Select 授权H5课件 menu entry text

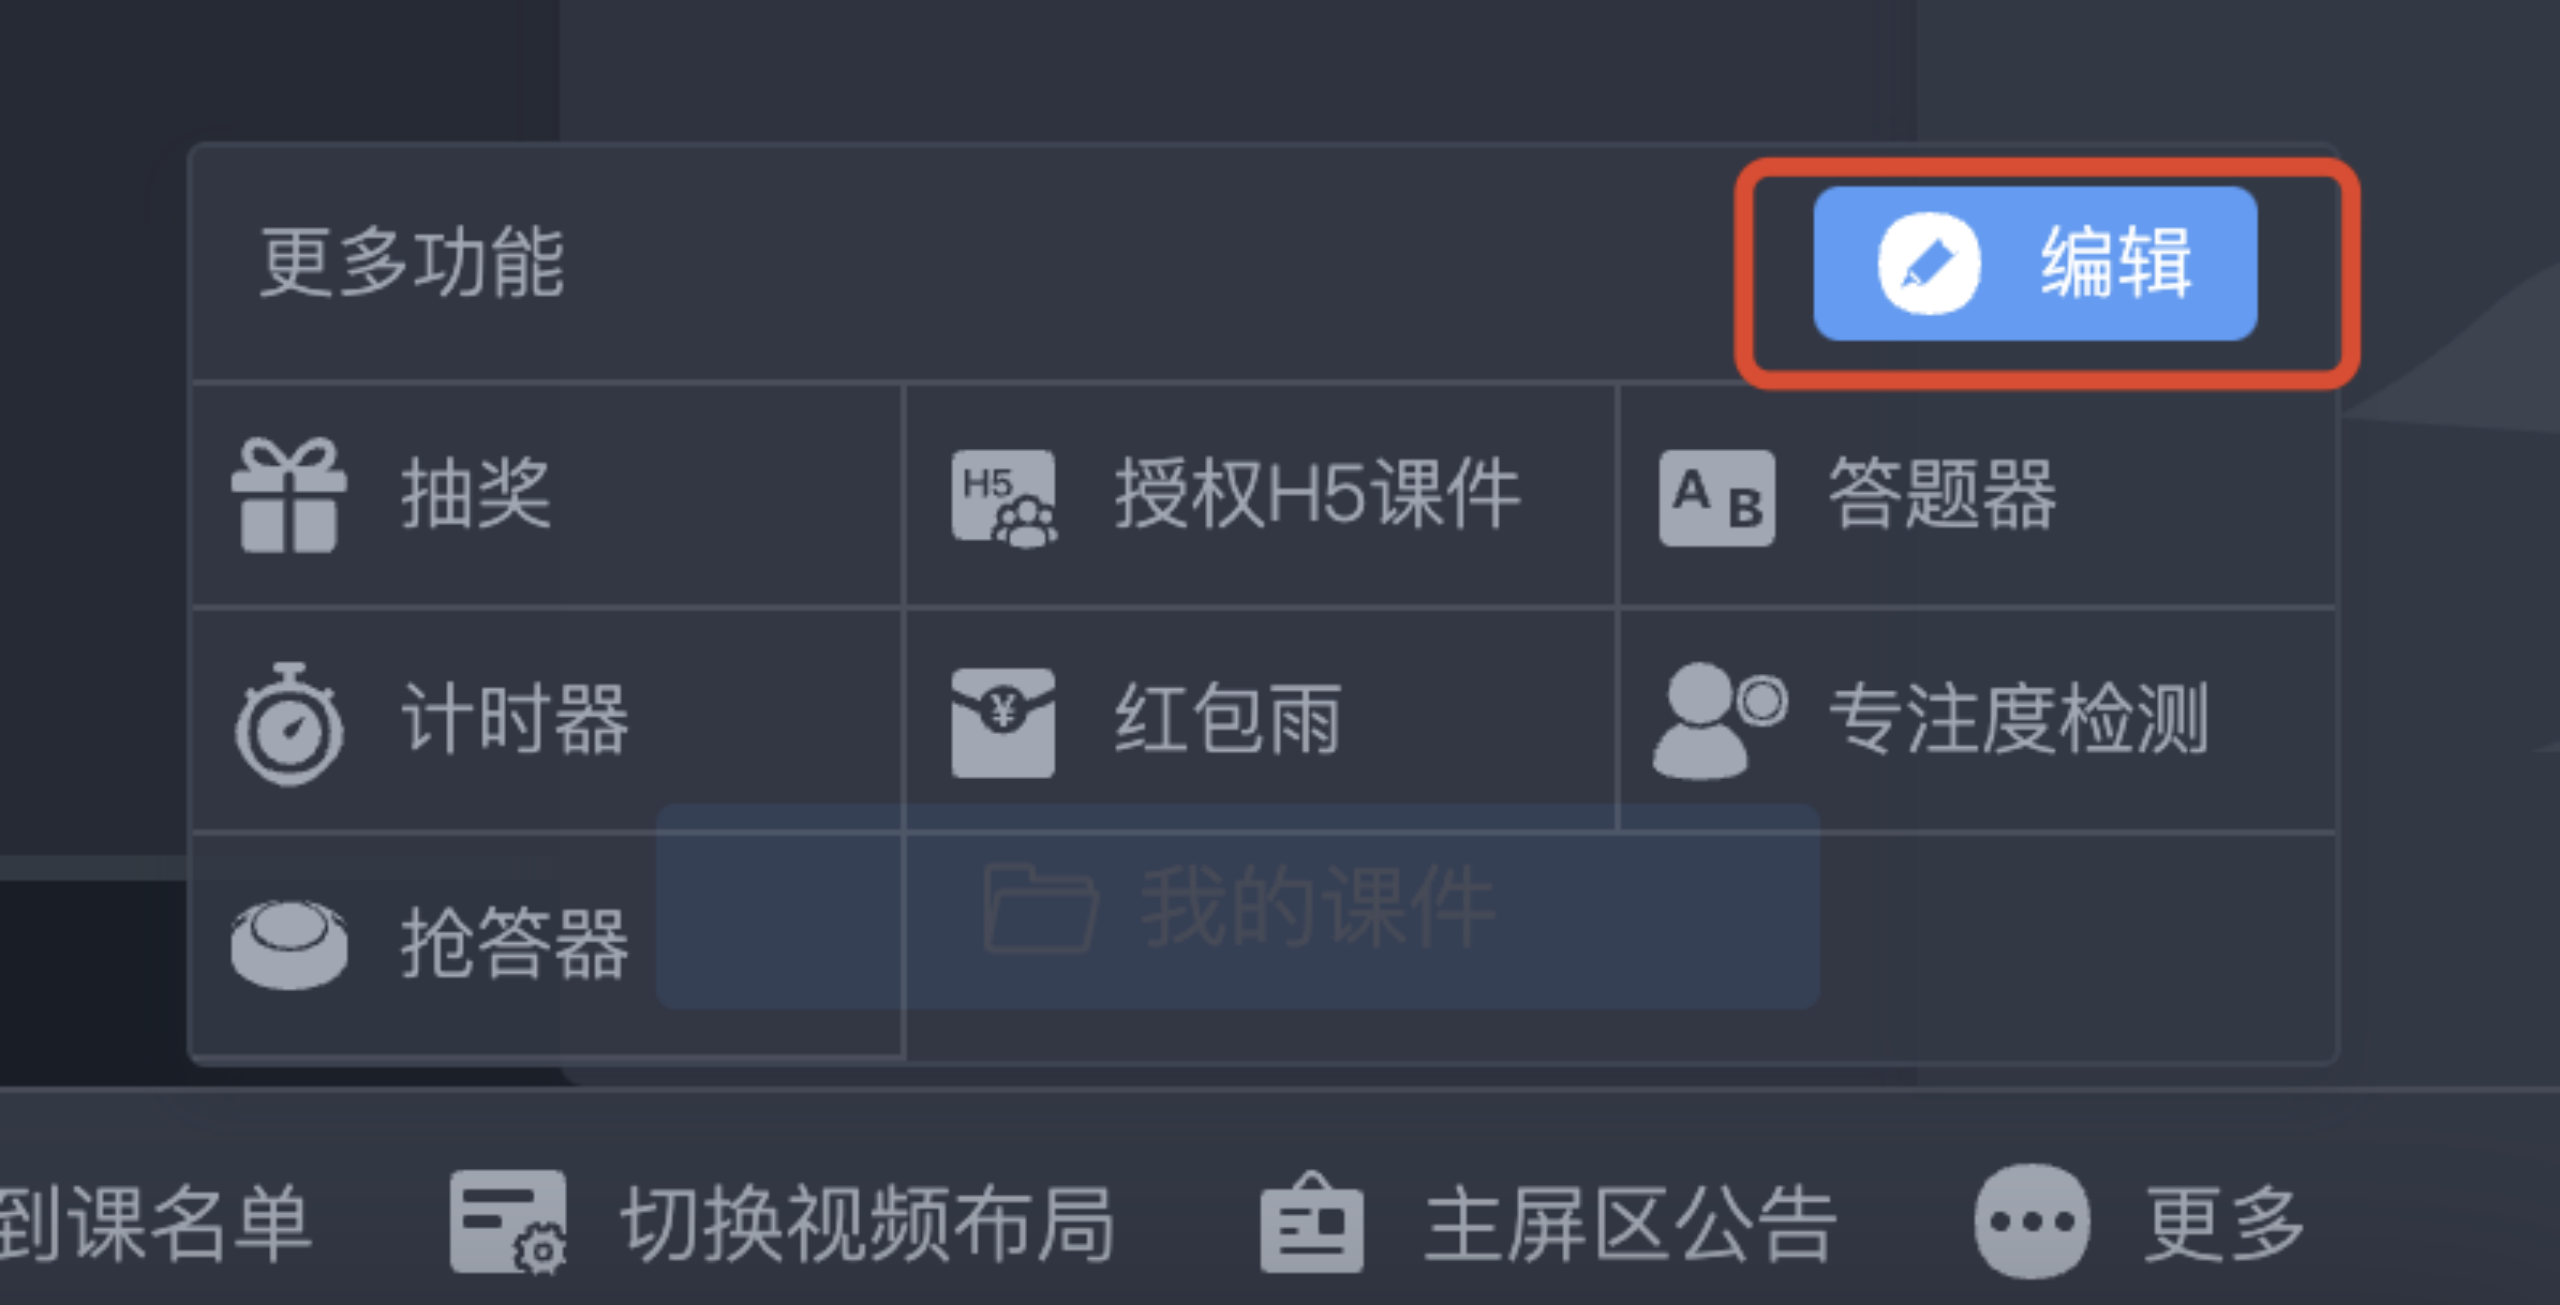pyautogui.click(x=1318, y=493)
